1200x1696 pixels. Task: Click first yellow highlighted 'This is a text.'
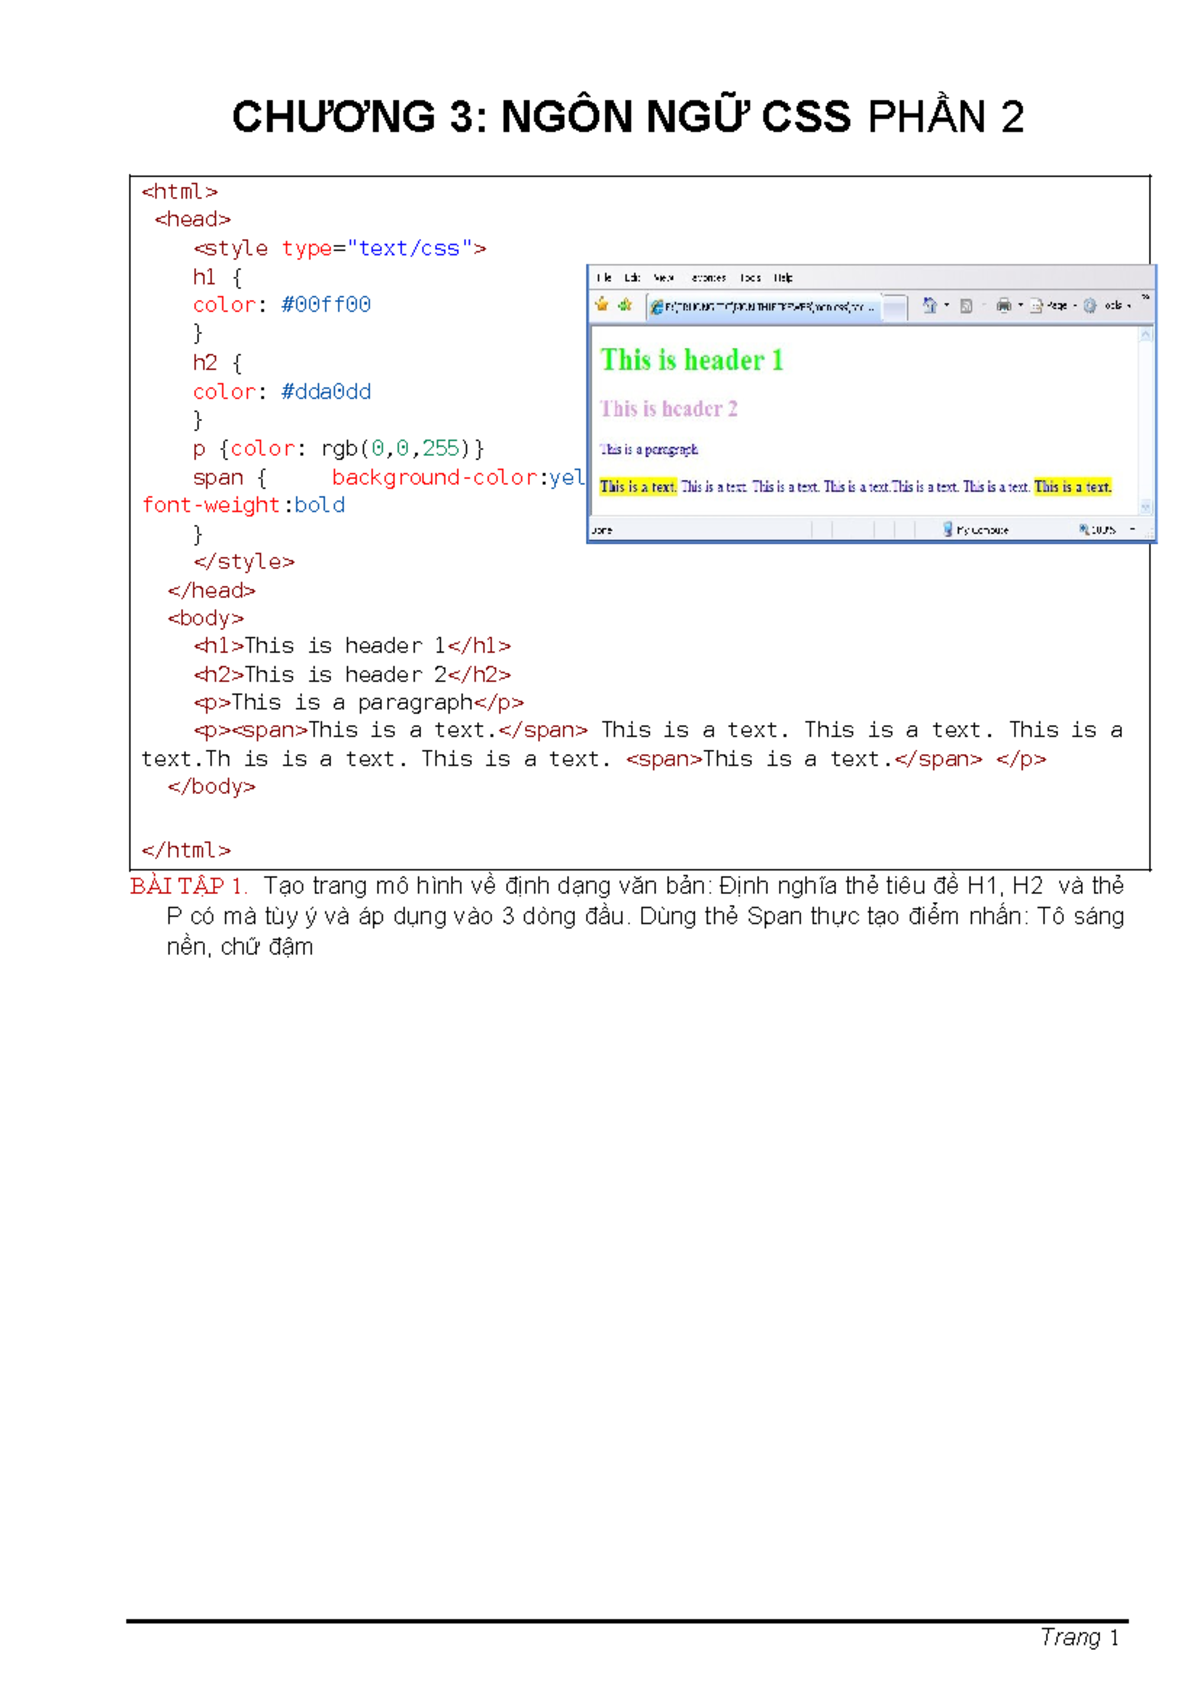(638, 487)
